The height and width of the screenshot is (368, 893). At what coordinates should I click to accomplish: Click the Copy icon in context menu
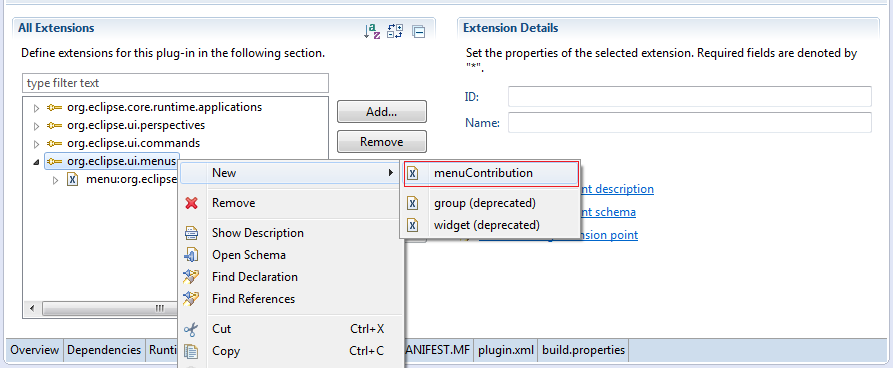pyautogui.click(x=192, y=351)
